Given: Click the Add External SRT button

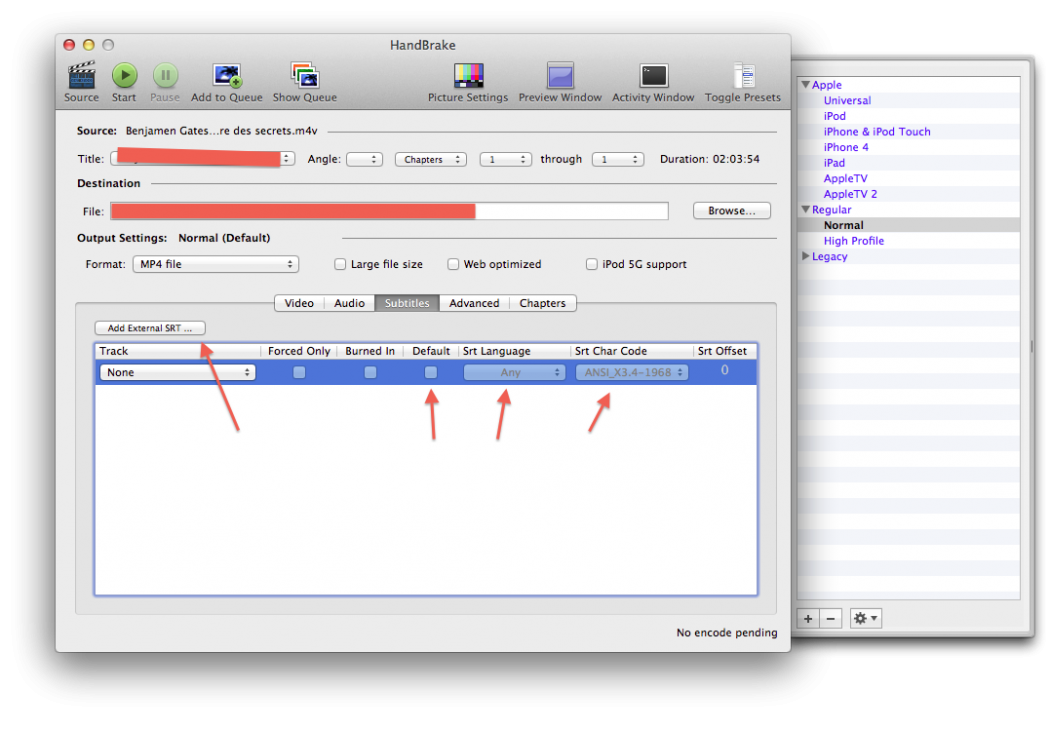Looking at the screenshot, I should pos(150,328).
